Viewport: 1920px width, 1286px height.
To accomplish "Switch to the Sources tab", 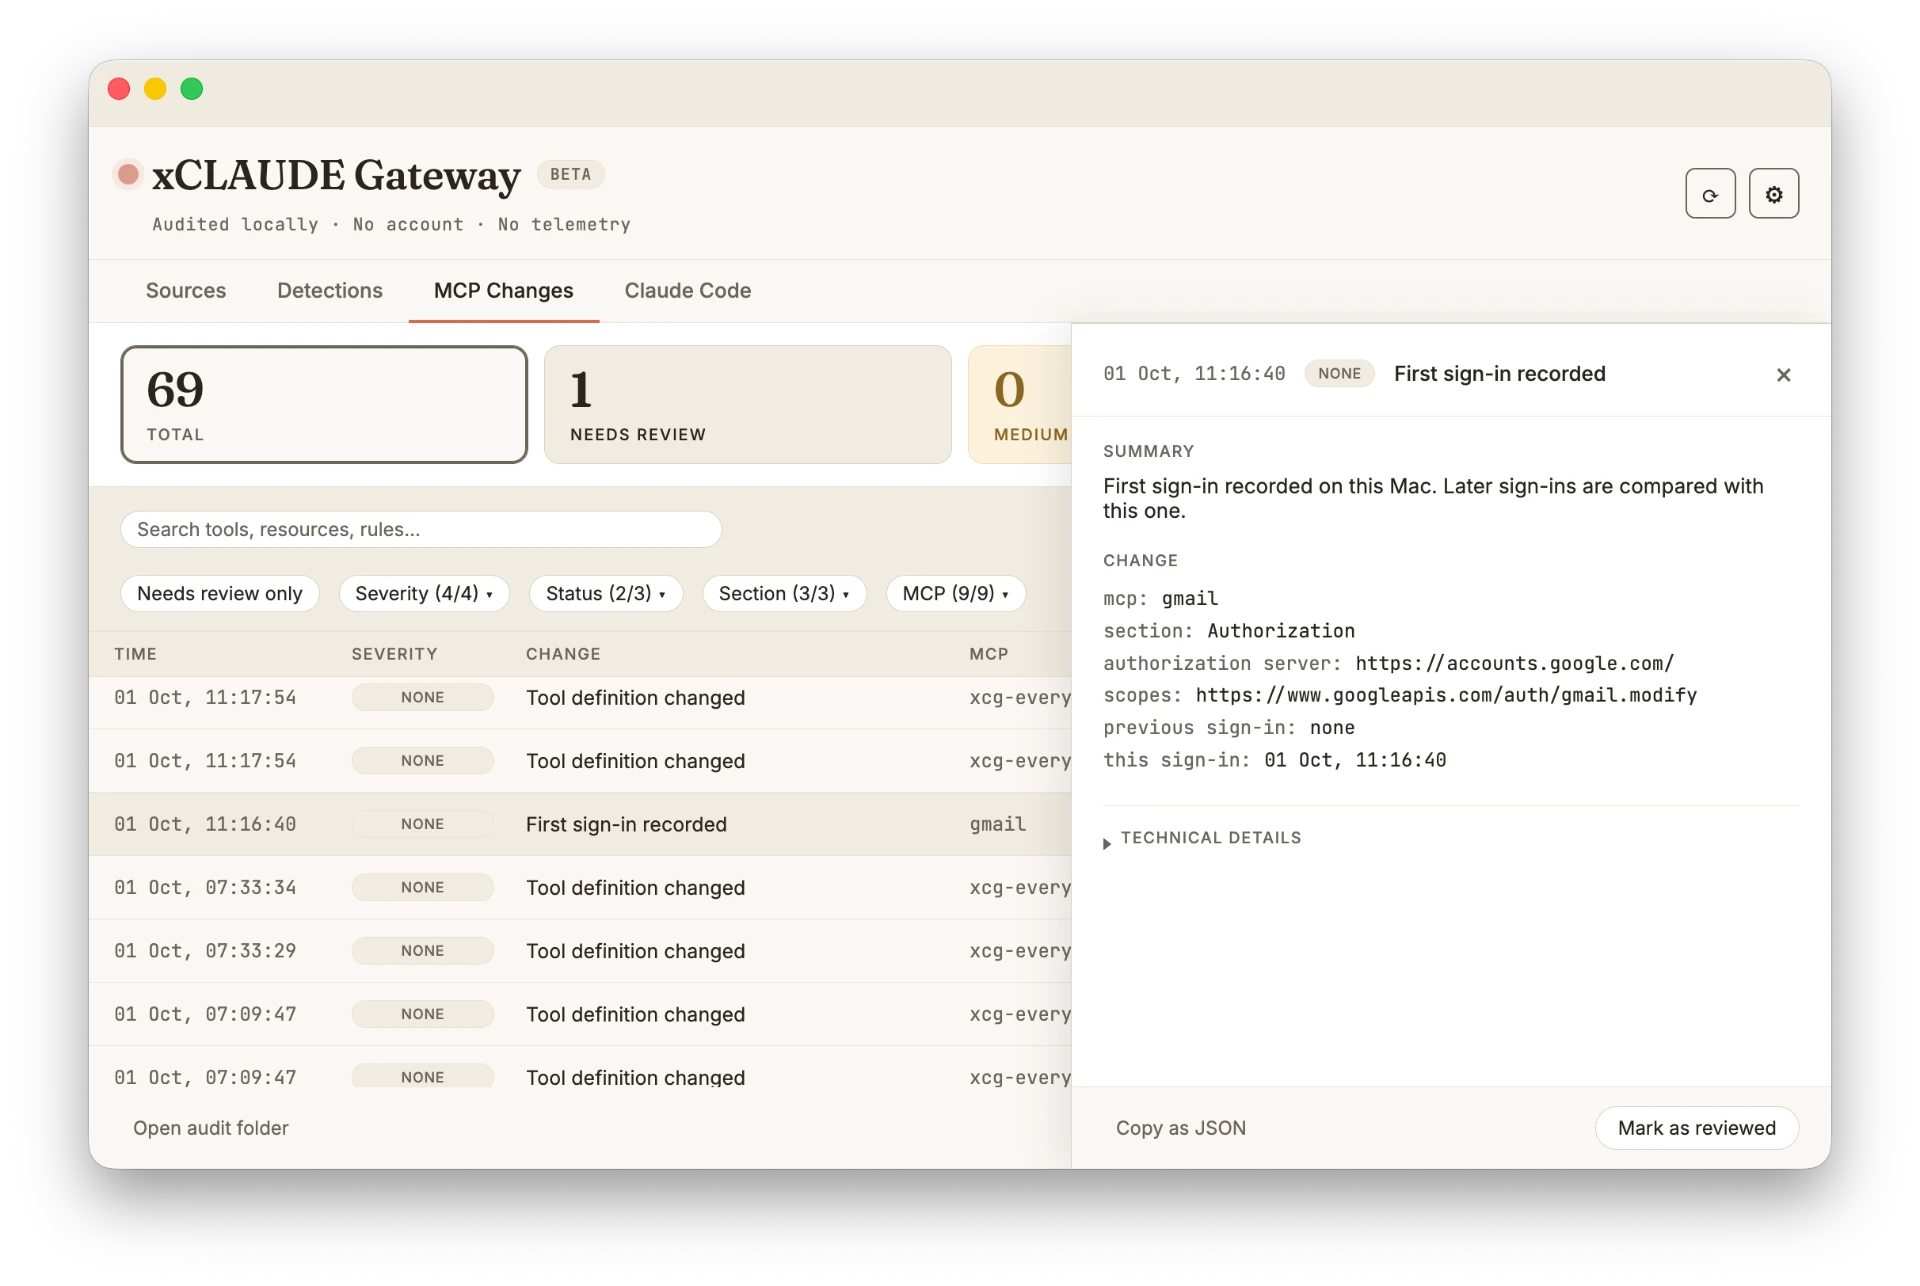I will 186,291.
